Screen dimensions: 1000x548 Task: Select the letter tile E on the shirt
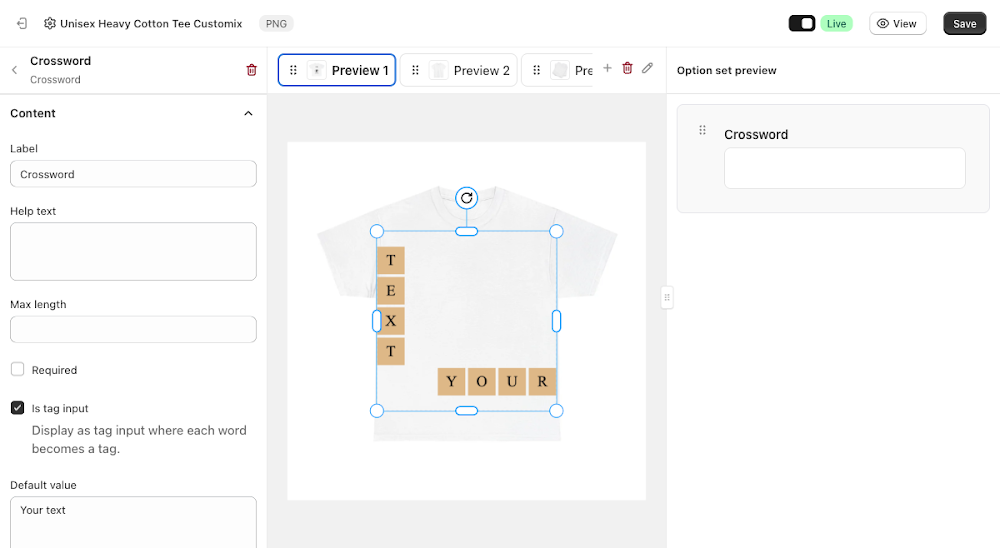tap(391, 291)
